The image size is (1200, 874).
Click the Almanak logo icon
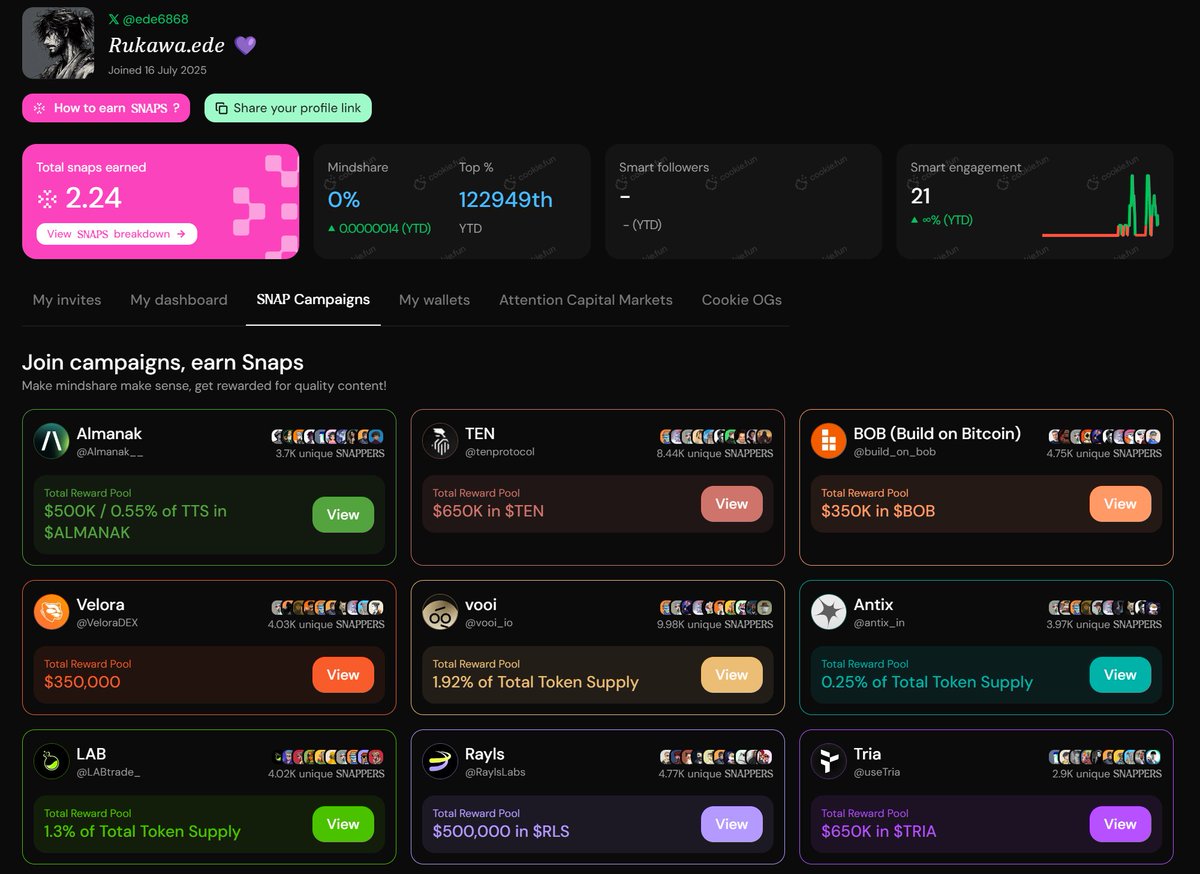(52, 441)
